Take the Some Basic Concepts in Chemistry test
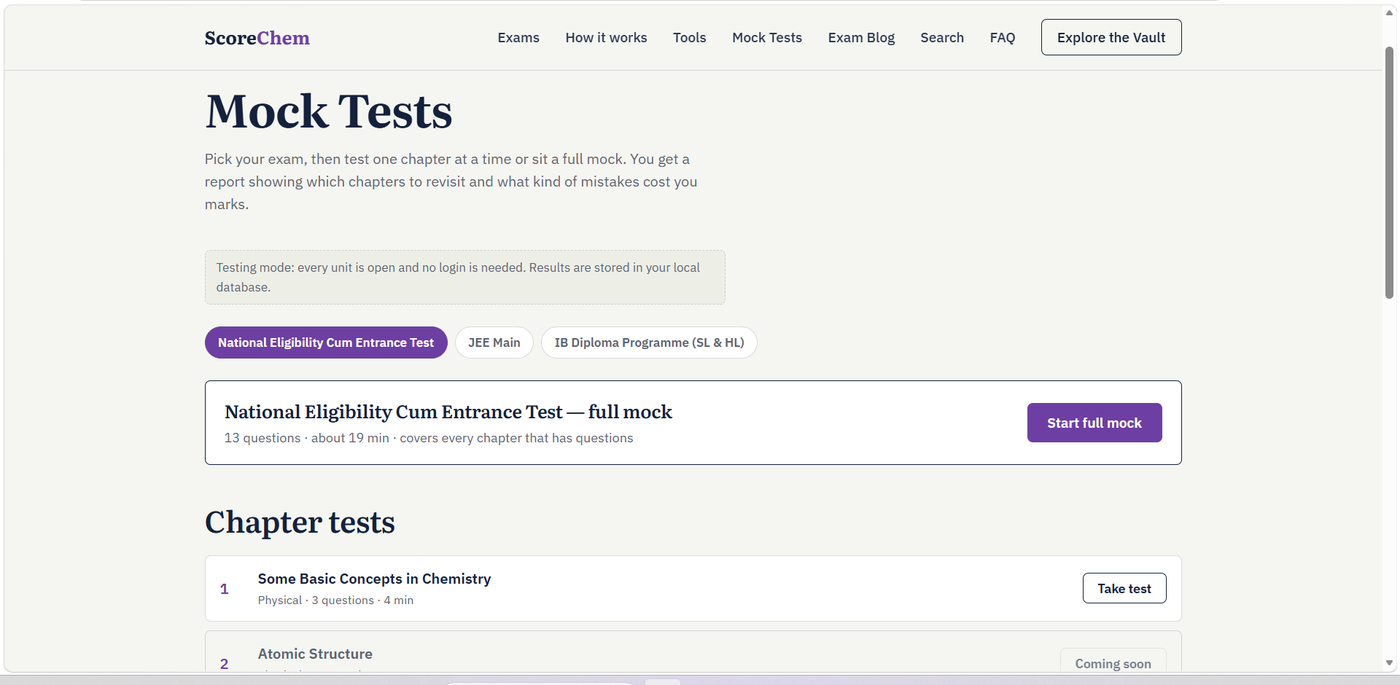 tap(1124, 589)
